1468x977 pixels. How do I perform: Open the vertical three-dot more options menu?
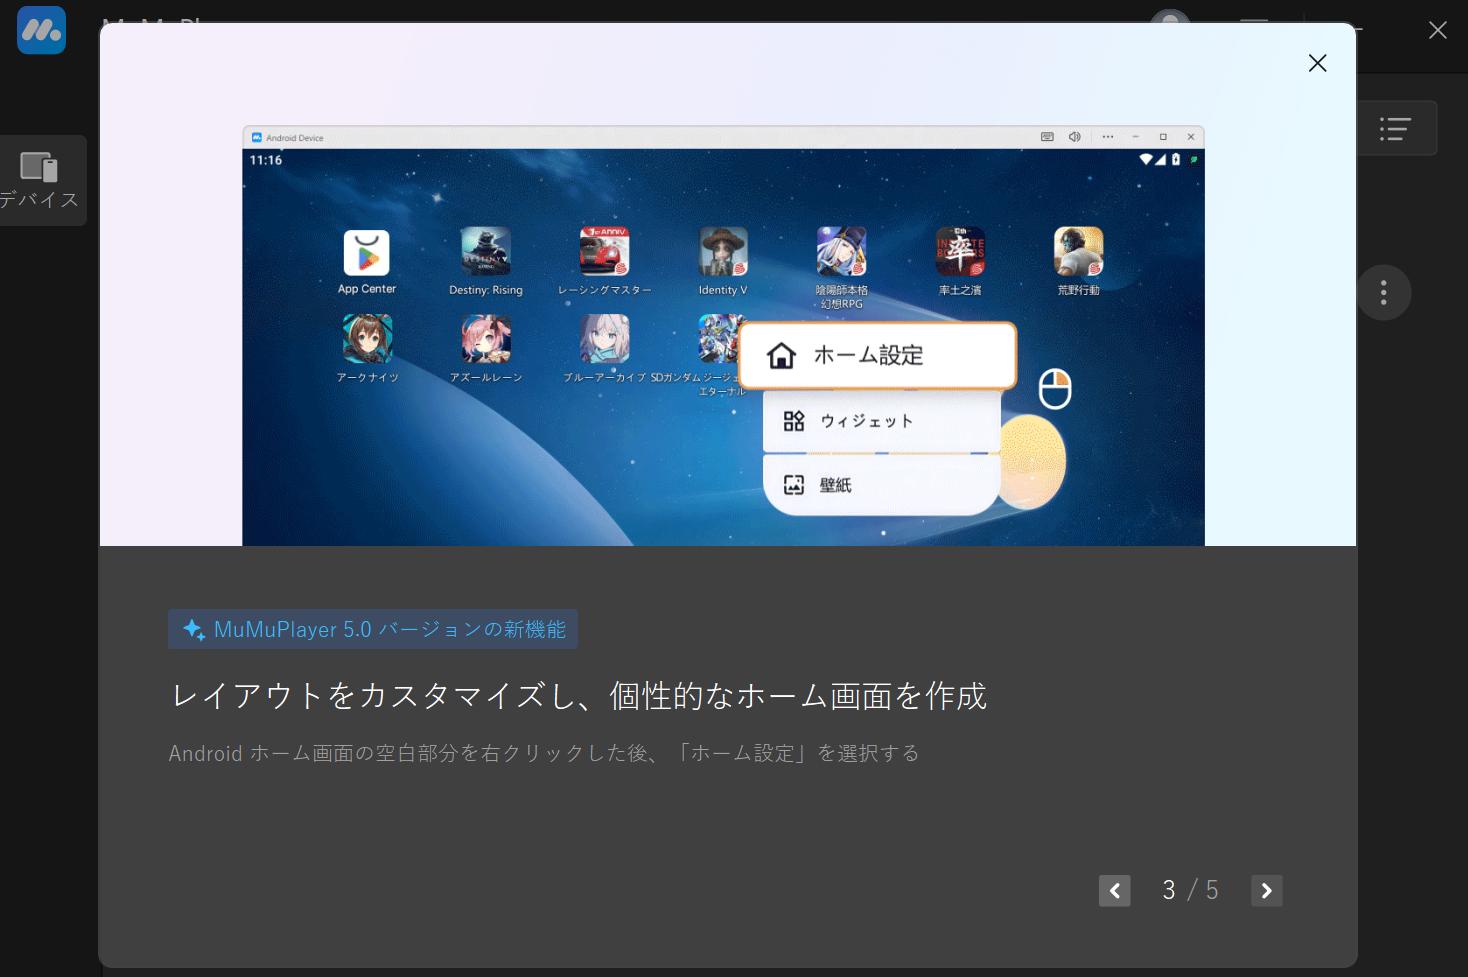click(x=1384, y=292)
